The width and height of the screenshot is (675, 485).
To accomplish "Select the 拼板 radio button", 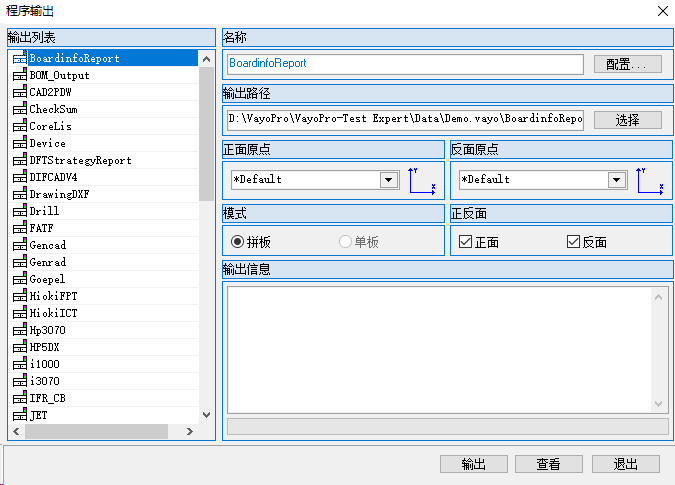I will pos(238,242).
